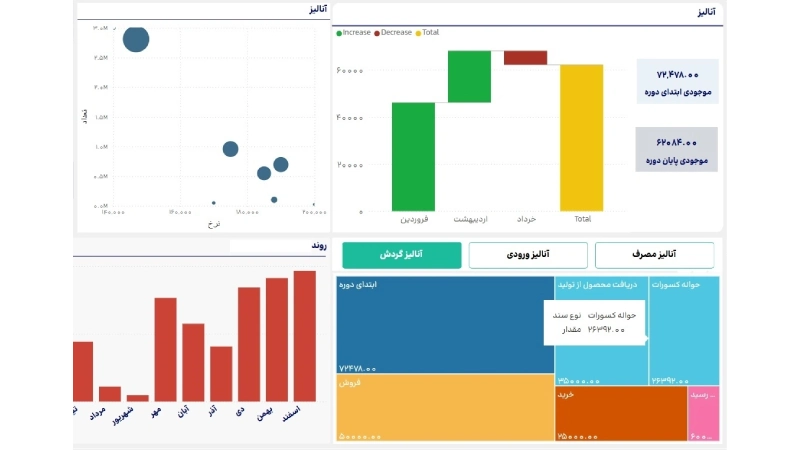This screenshot has height=450, width=800.
Task: Click the pink رسید treemap tile
Action: [x=703, y=413]
